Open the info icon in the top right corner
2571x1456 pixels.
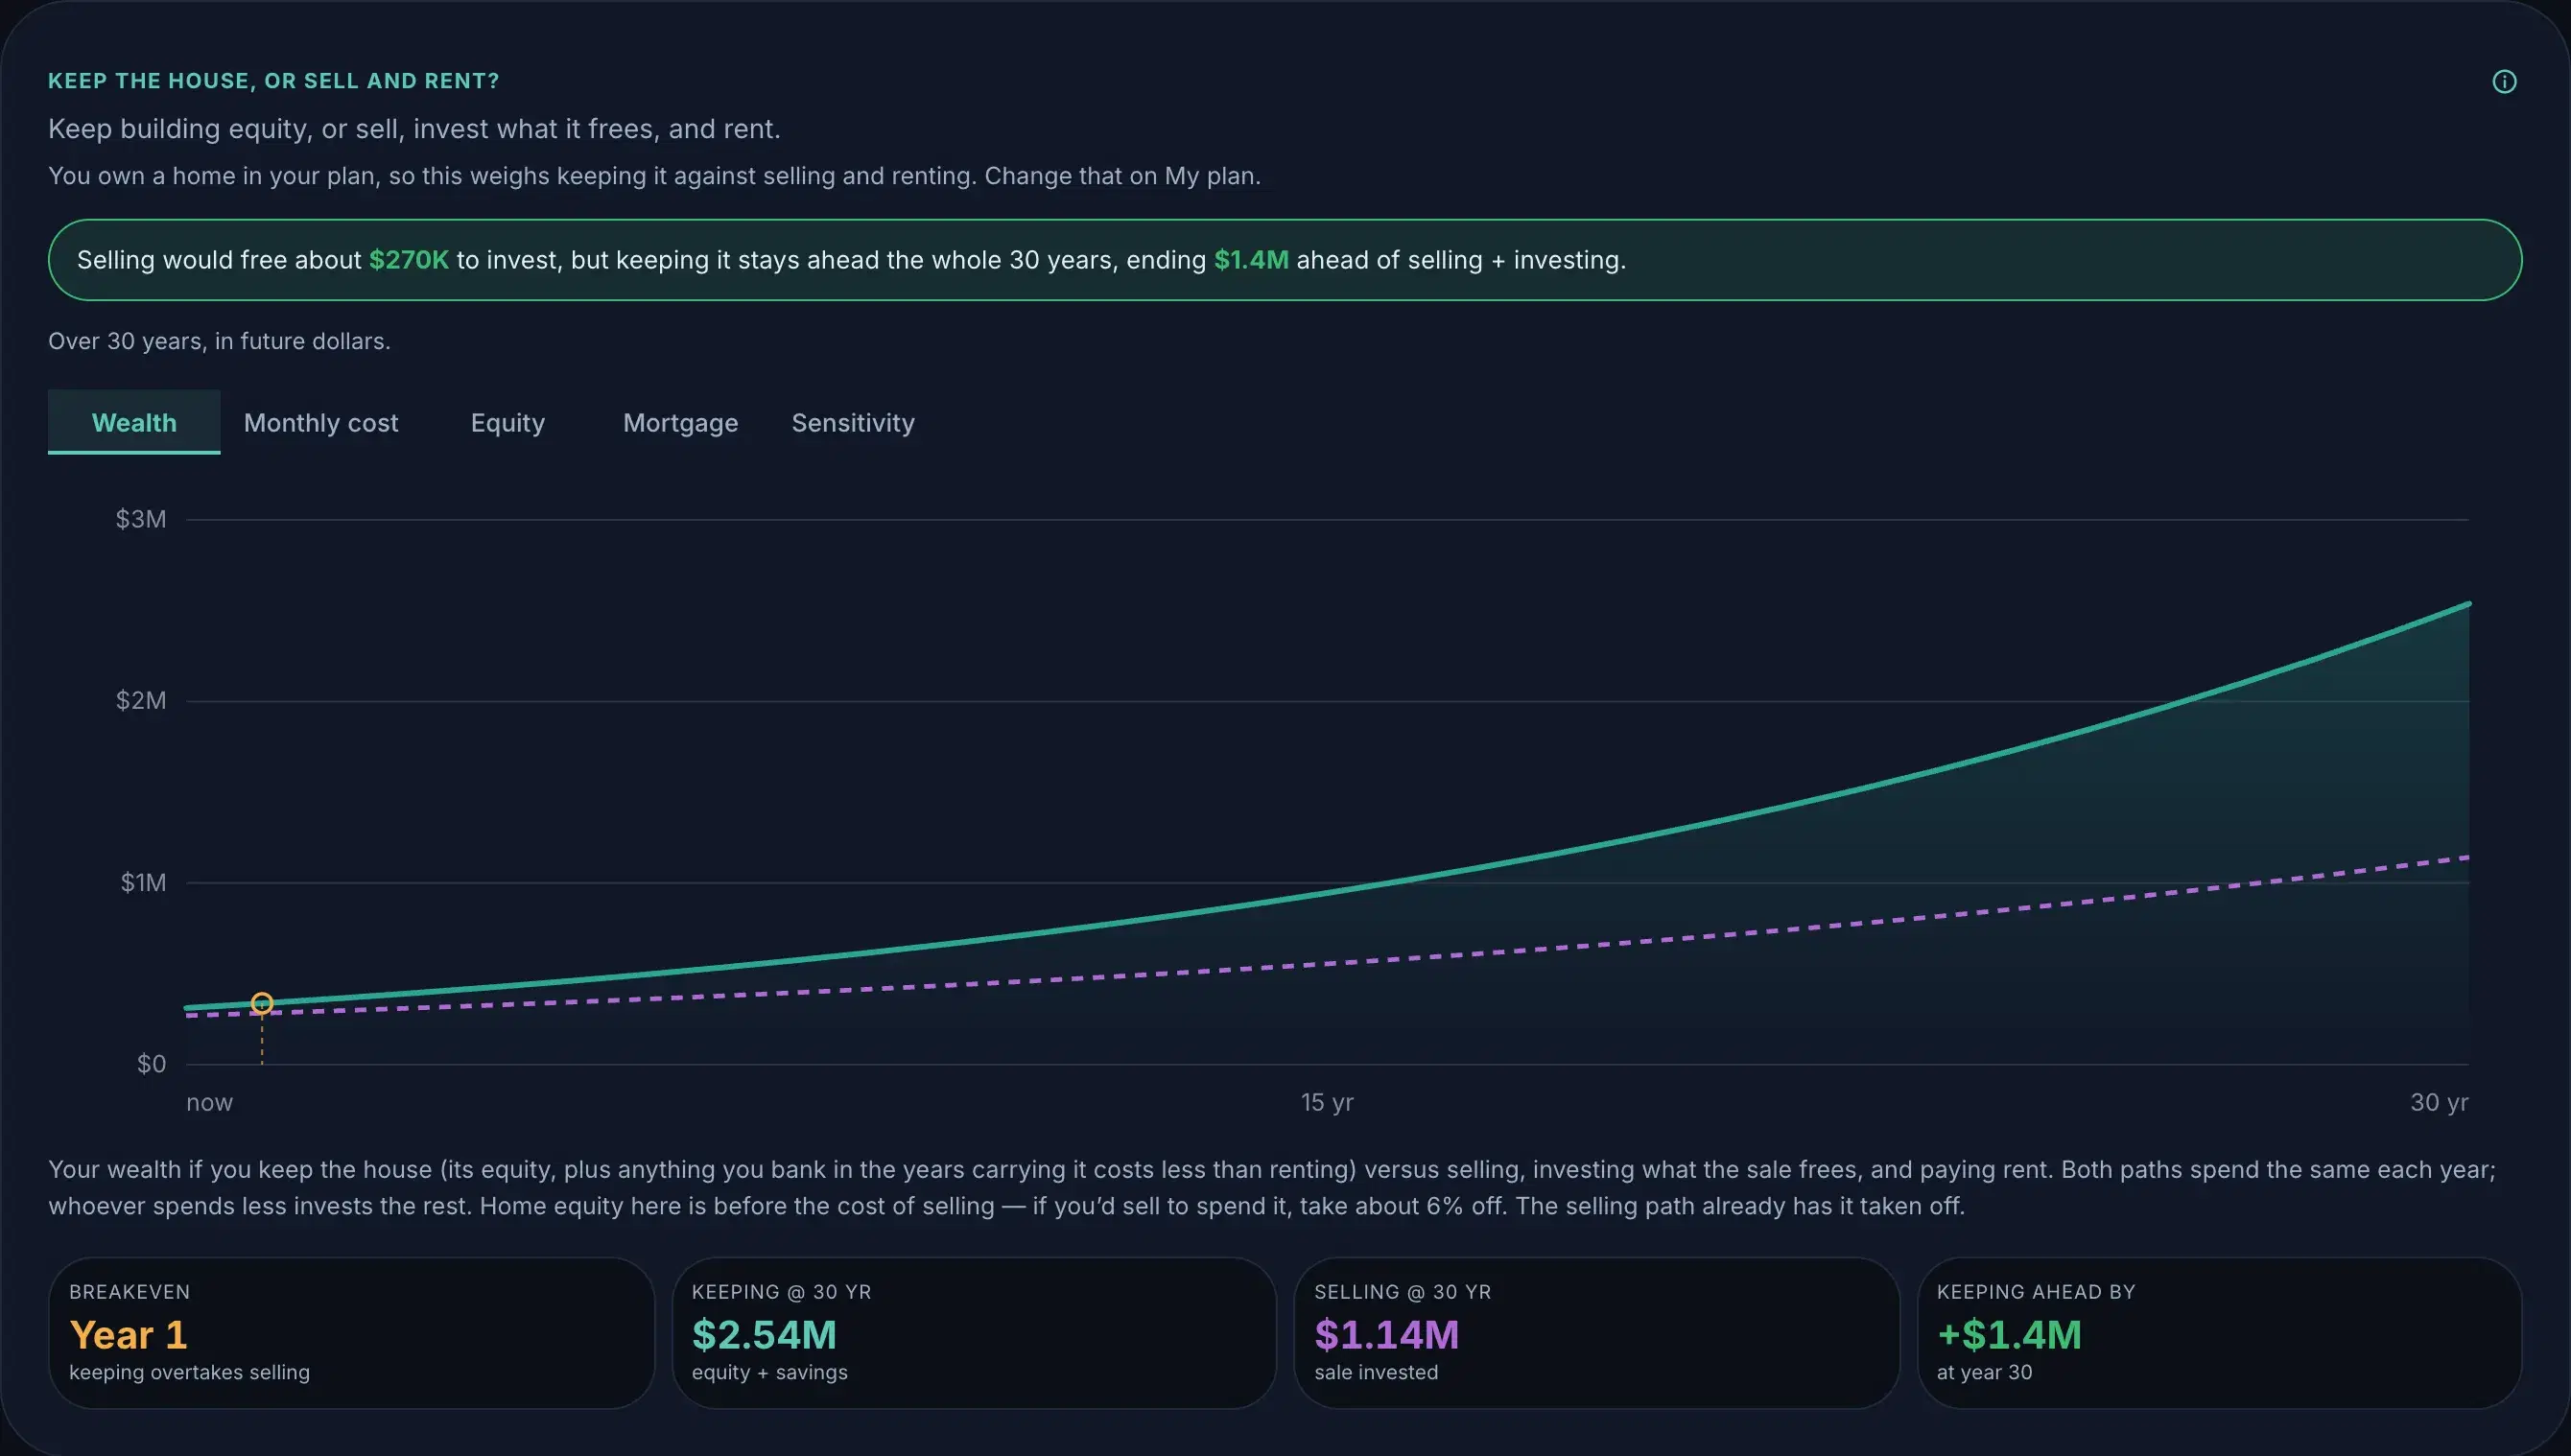2503,82
